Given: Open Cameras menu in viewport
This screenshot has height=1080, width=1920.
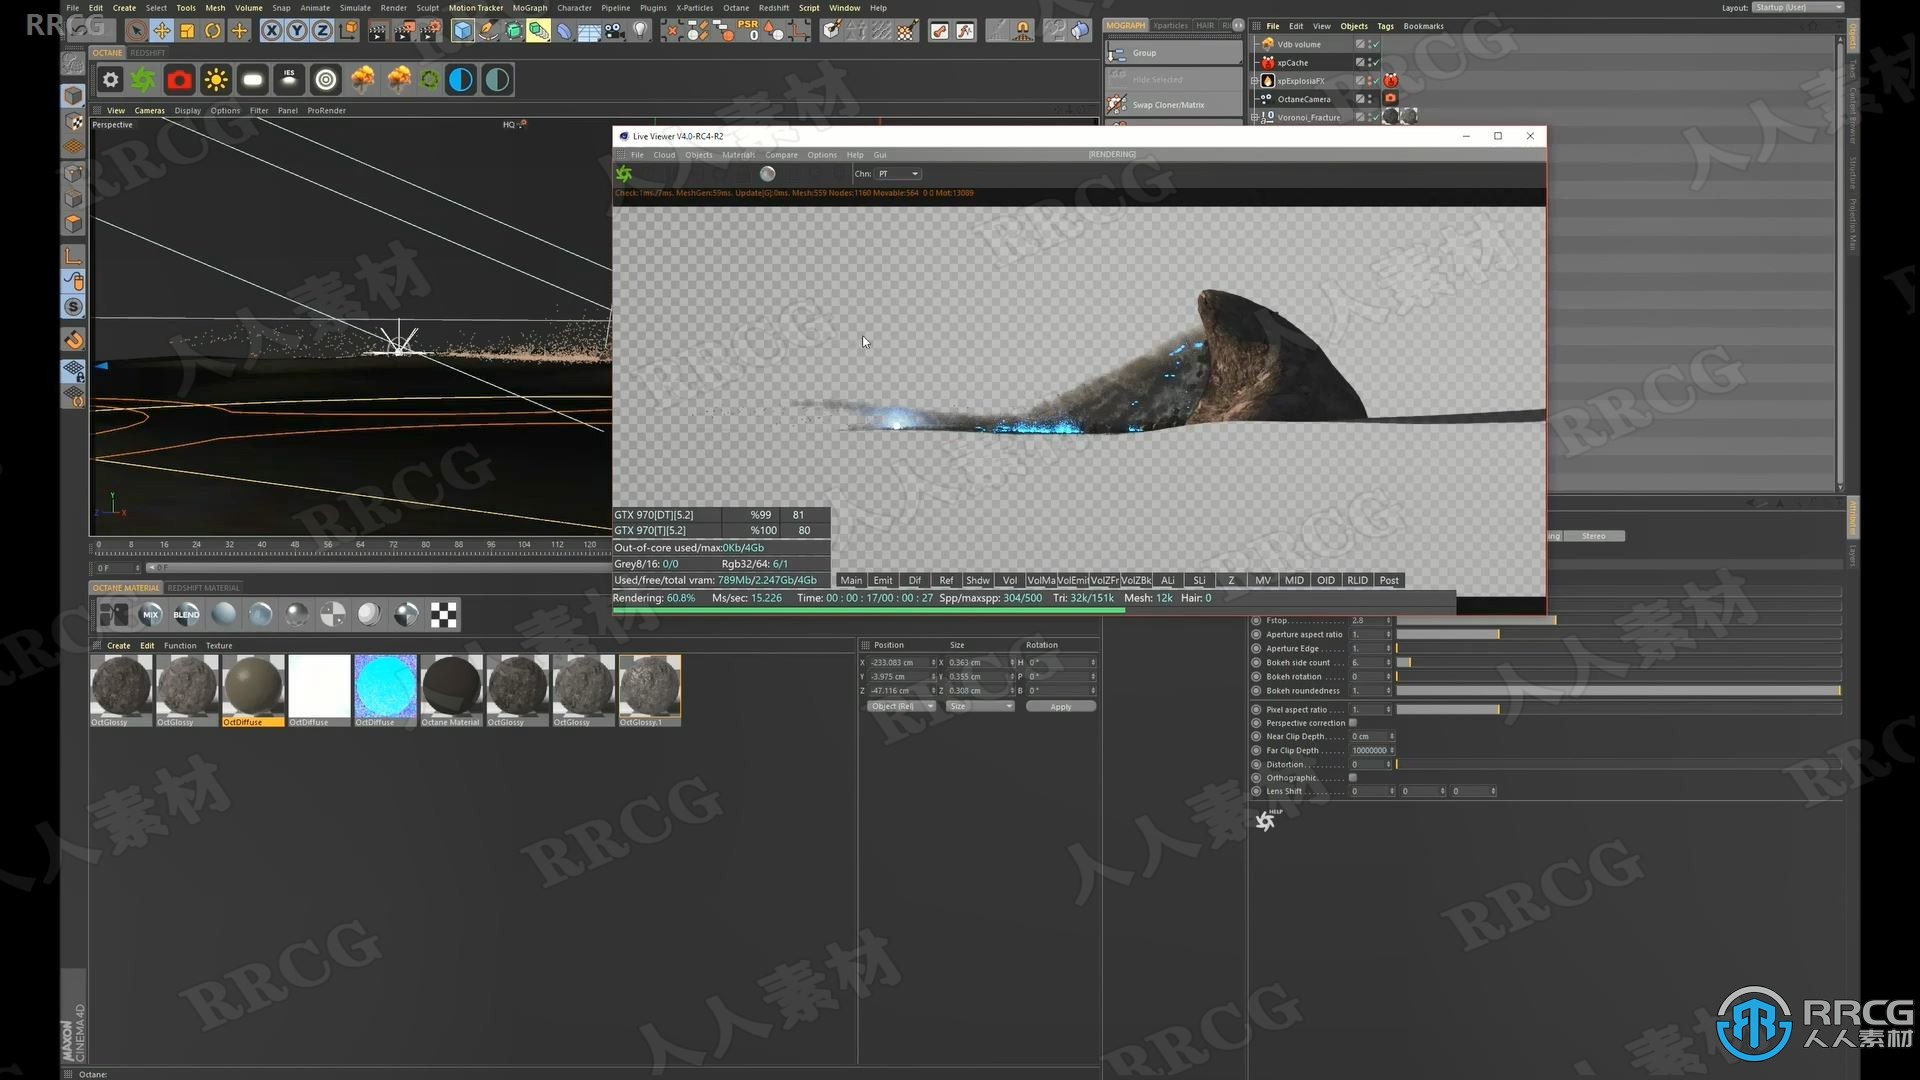Looking at the screenshot, I should pyautogui.click(x=150, y=111).
